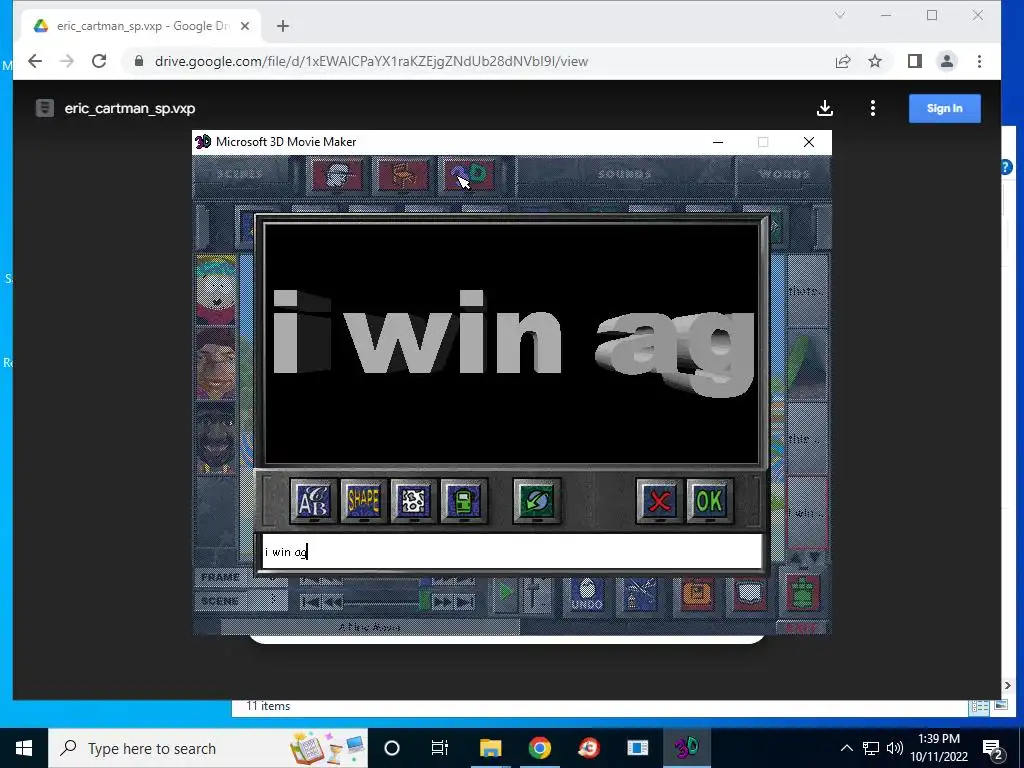Download the eric_cartman_sp.vxp file
This screenshot has height=768, width=1024.
(825, 108)
